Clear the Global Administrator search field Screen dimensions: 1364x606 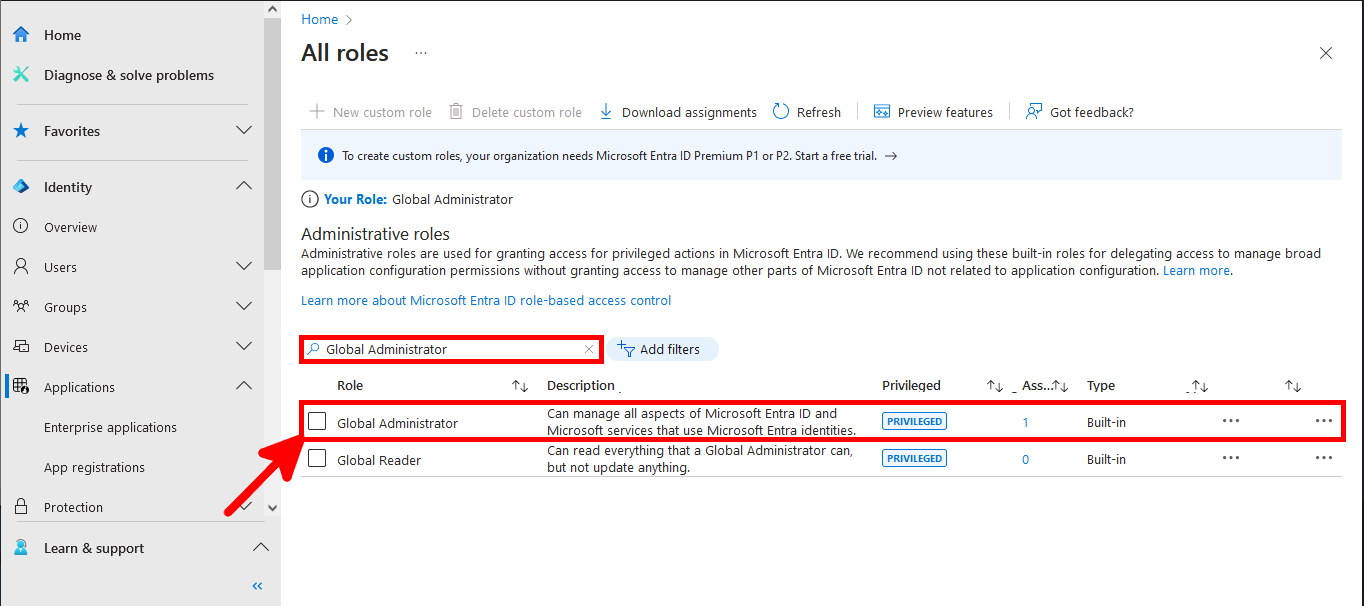589,349
